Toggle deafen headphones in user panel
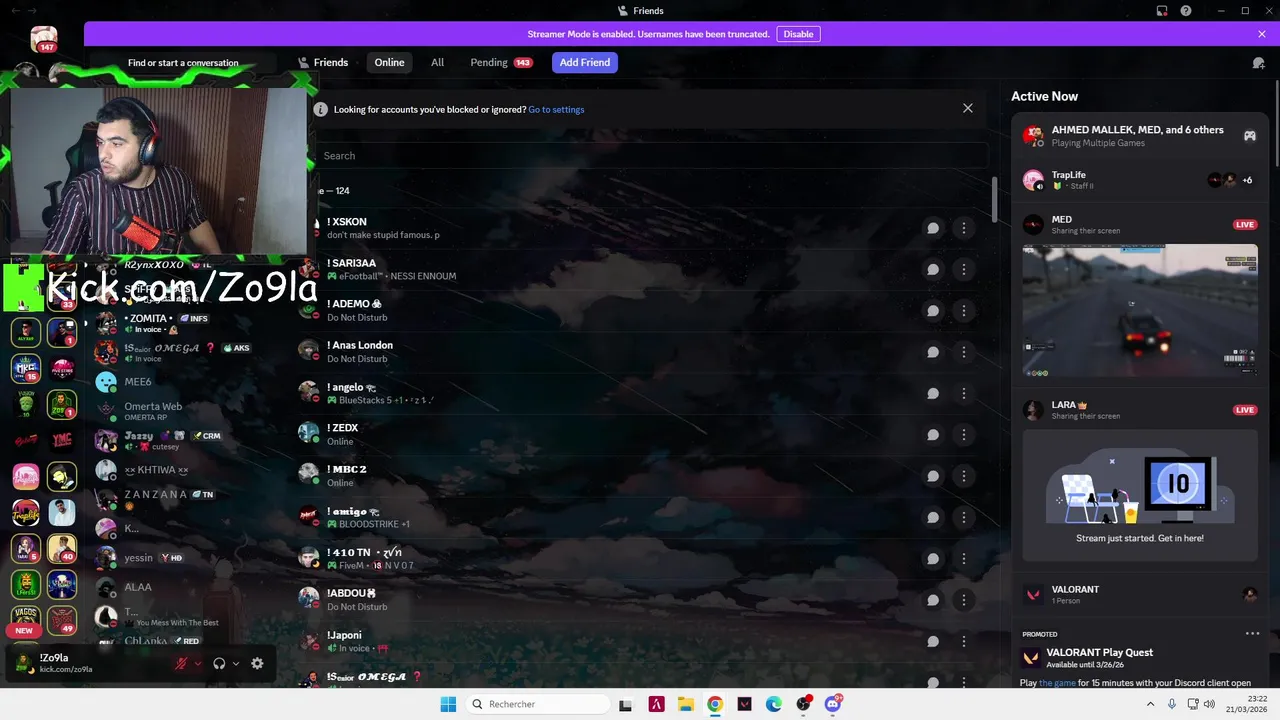This screenshot has height=720, width=1280. click(219, 663)
